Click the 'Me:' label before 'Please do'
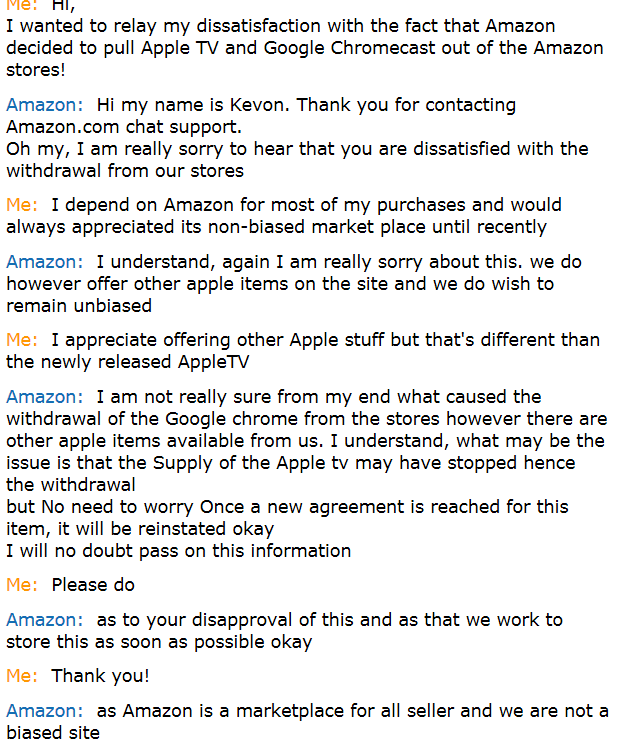 22,584
